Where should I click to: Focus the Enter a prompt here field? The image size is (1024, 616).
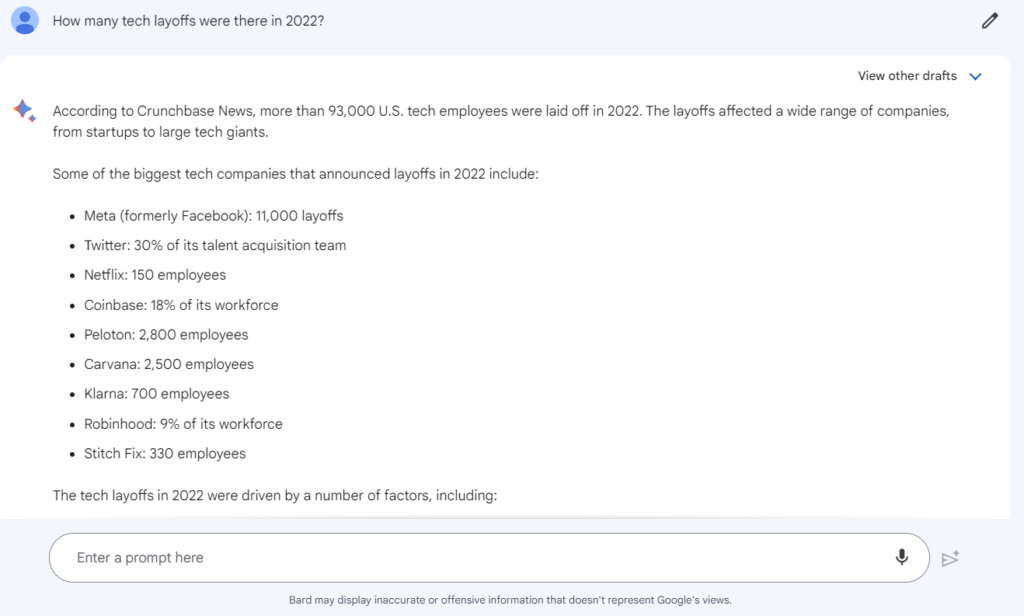coord(470,557)
